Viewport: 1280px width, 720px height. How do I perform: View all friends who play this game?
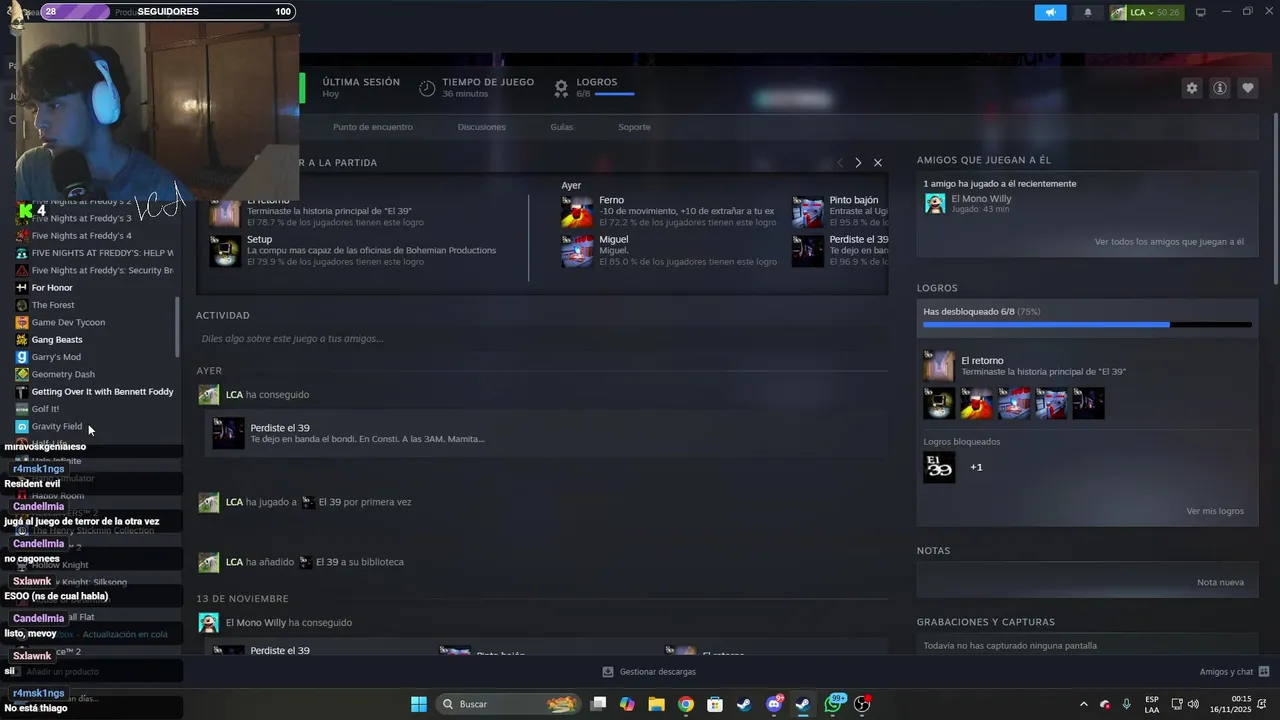click(x=1169, y=242)
